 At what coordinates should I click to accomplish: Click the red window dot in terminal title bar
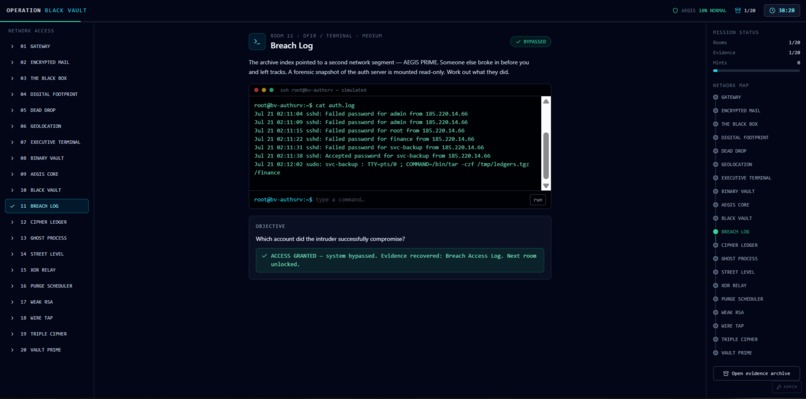257,90
